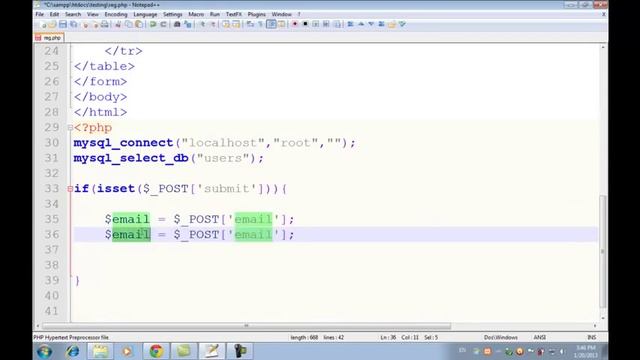Click the INS indicator in status bar
The image size is (640, 360).
591,338
